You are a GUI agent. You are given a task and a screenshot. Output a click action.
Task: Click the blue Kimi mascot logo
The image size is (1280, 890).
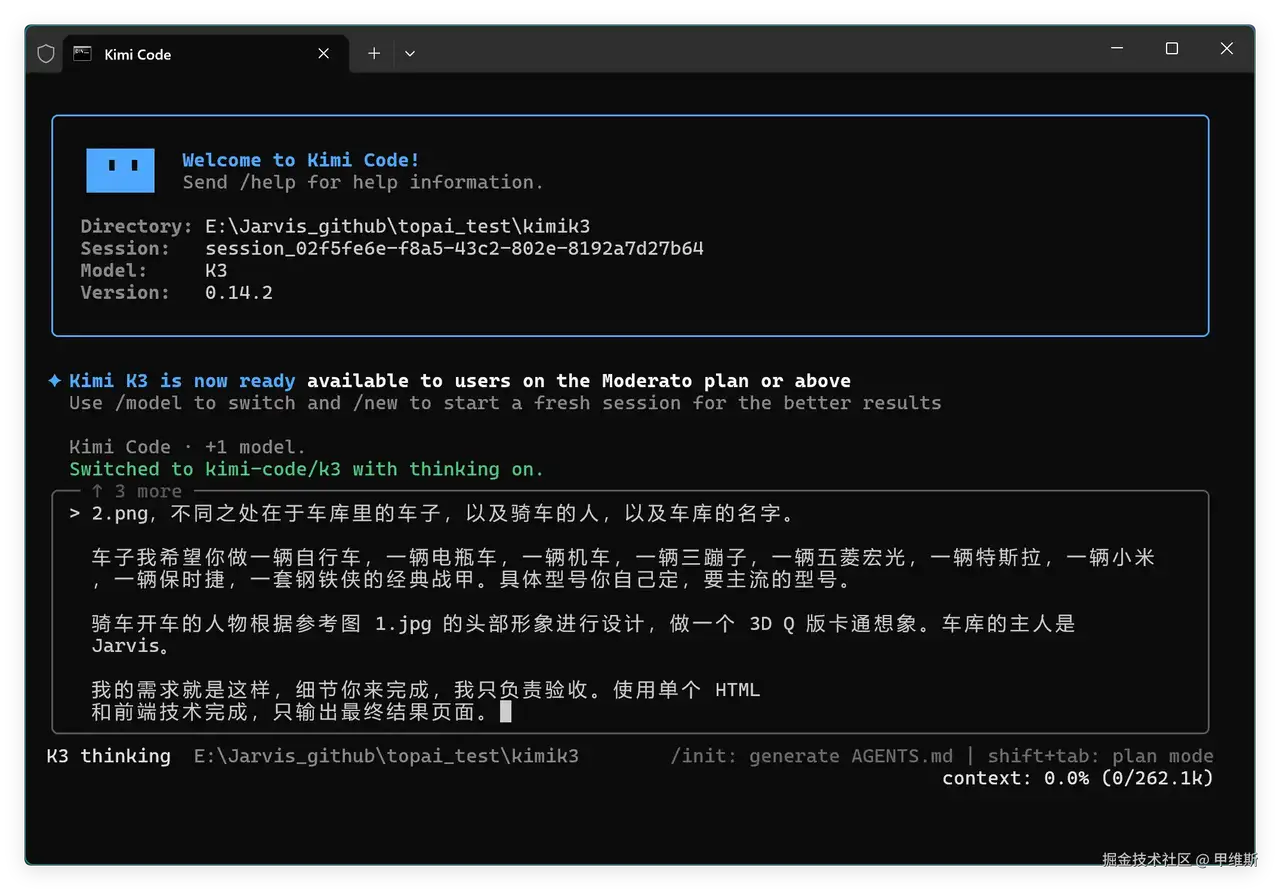[x=120, y=170]
